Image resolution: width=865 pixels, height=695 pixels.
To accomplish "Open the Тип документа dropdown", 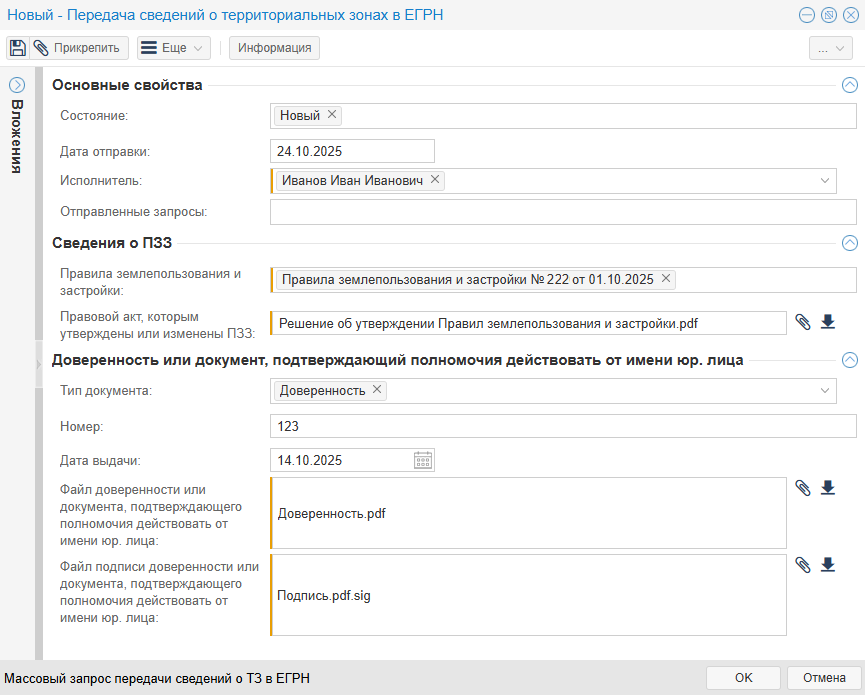I will (x=825, y=390).
